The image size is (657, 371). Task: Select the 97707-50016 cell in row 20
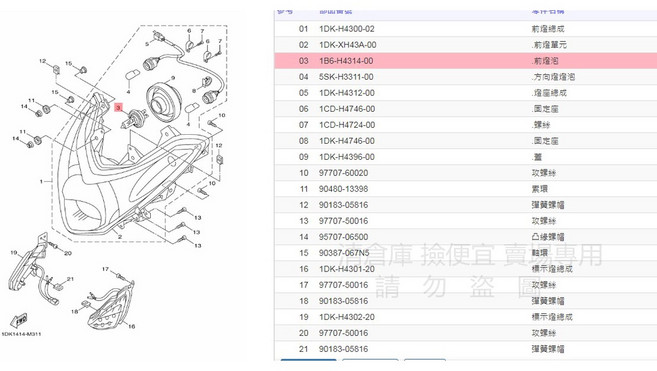[x=343, y=333]
